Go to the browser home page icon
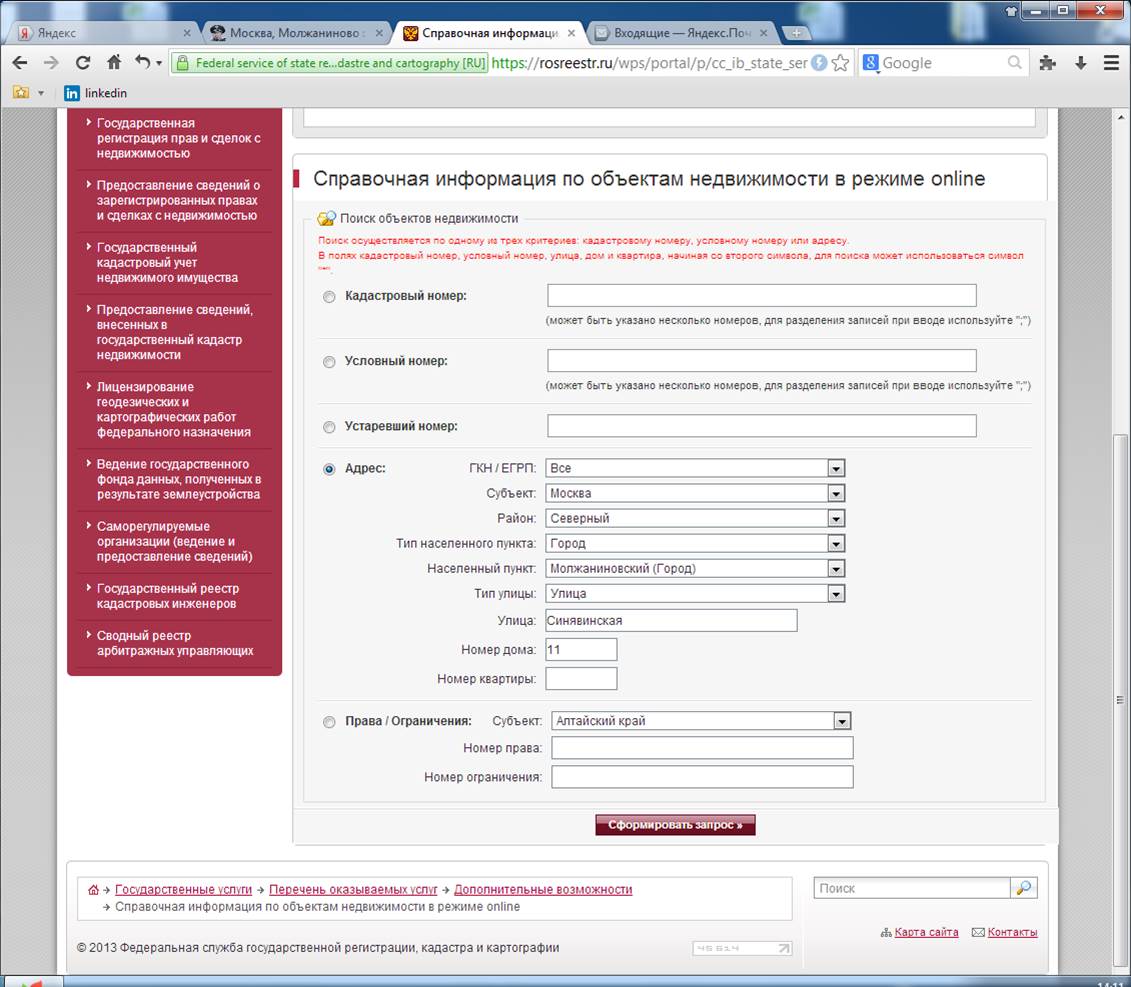This screenshot has height=987, width=1131. 114,62
